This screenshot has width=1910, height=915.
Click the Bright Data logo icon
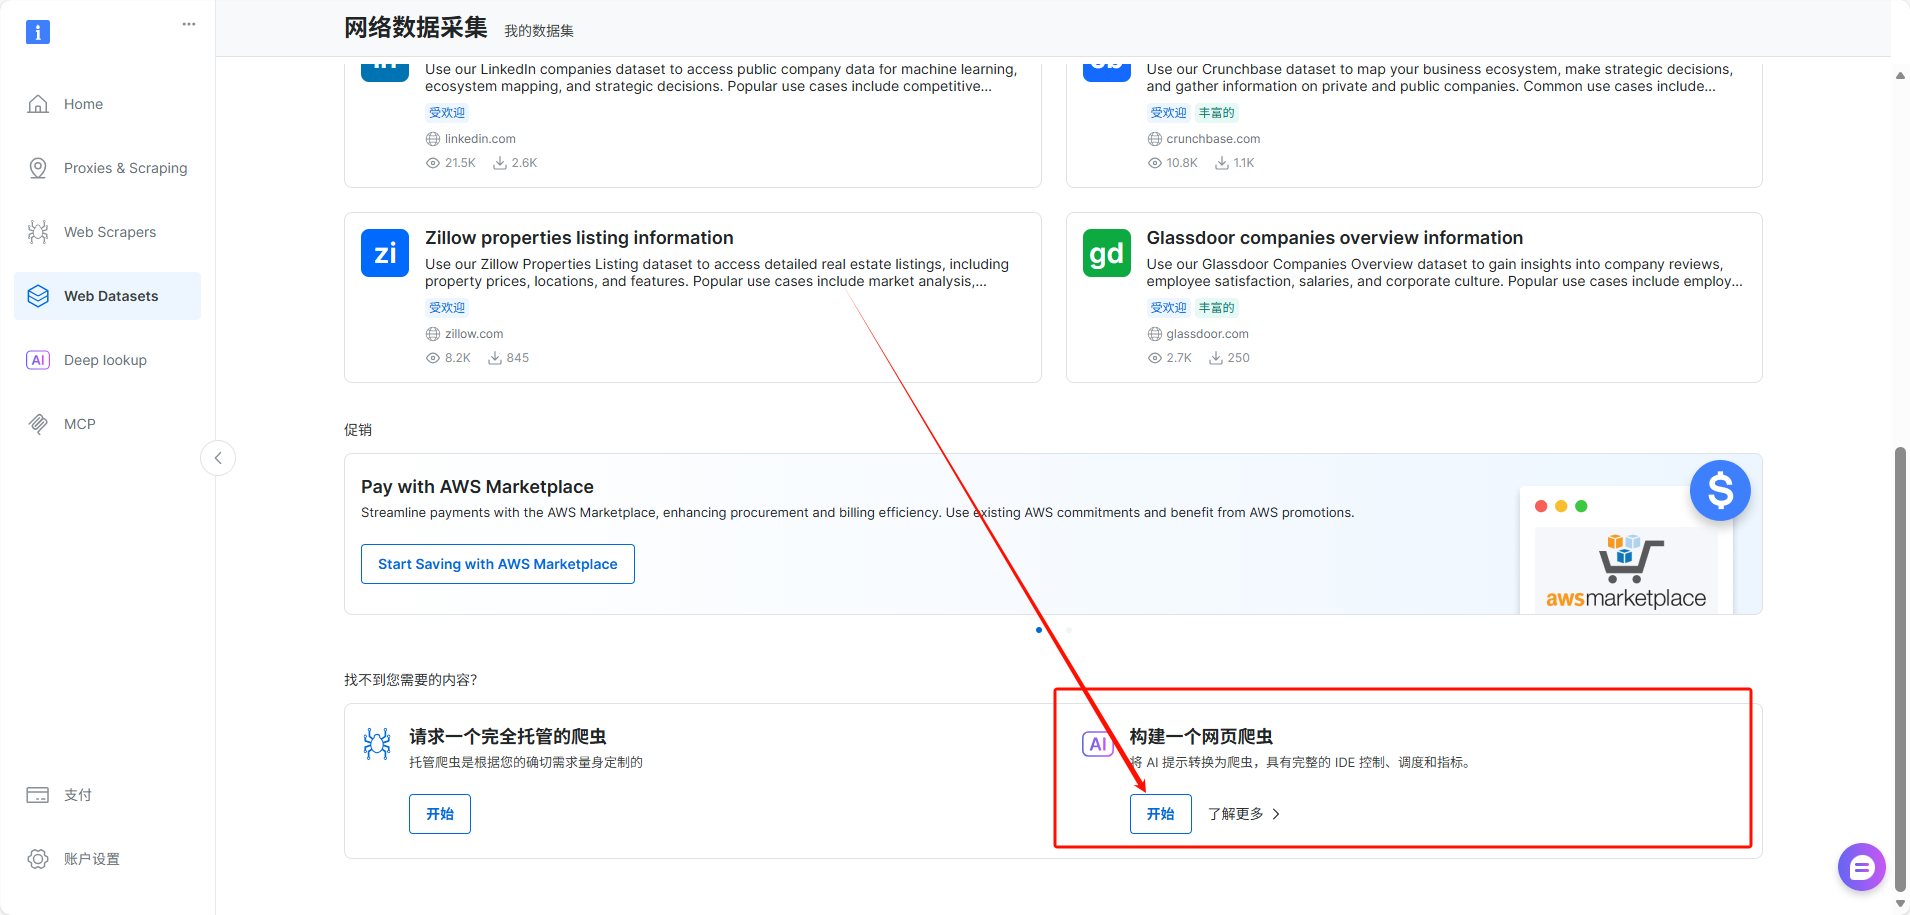point(38,32)
